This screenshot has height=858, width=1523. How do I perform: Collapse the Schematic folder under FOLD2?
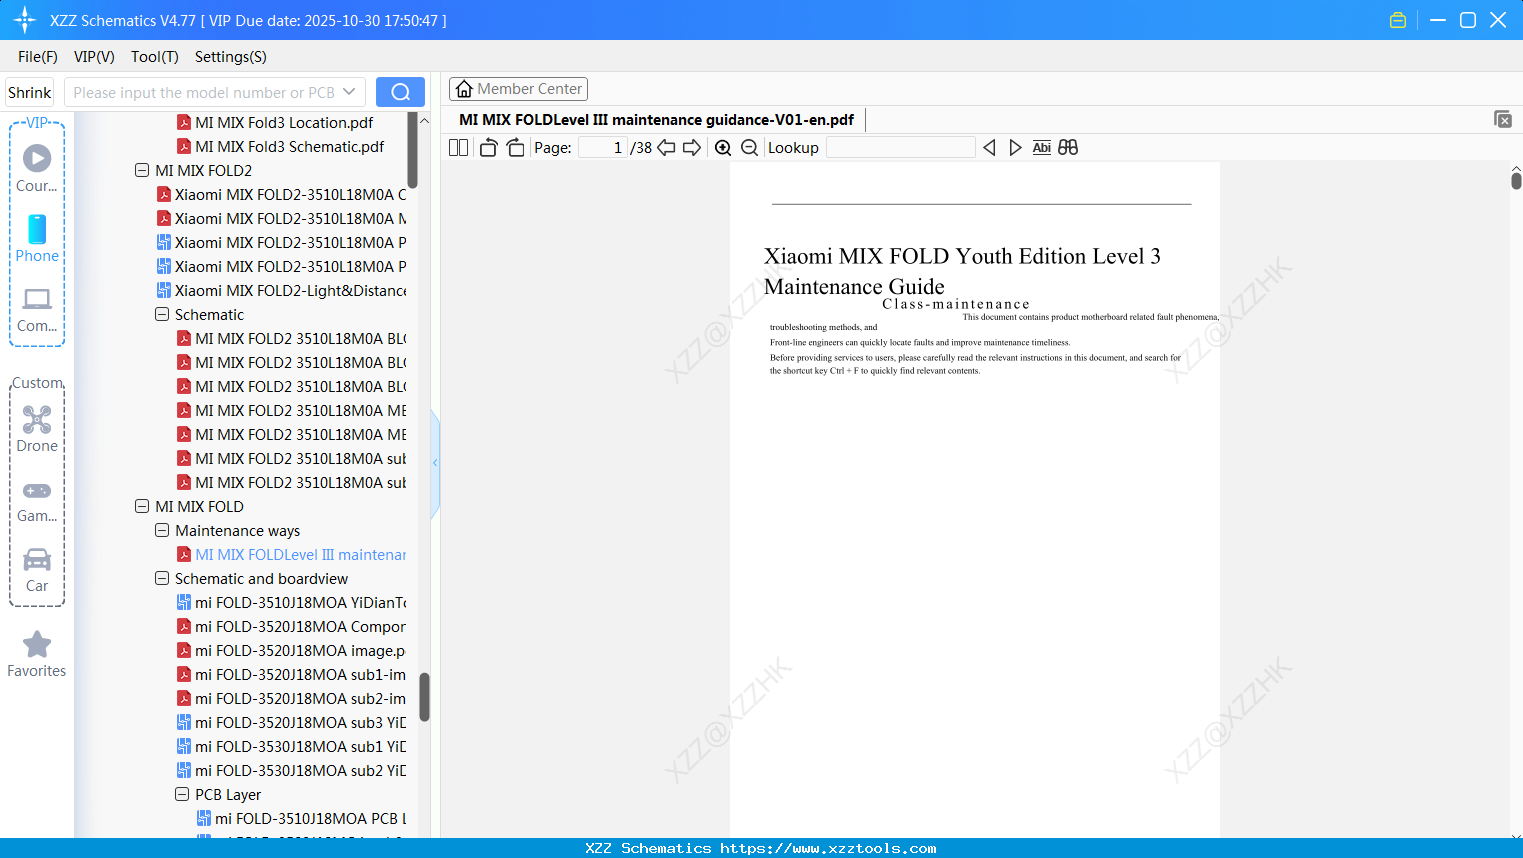point(162,315)
